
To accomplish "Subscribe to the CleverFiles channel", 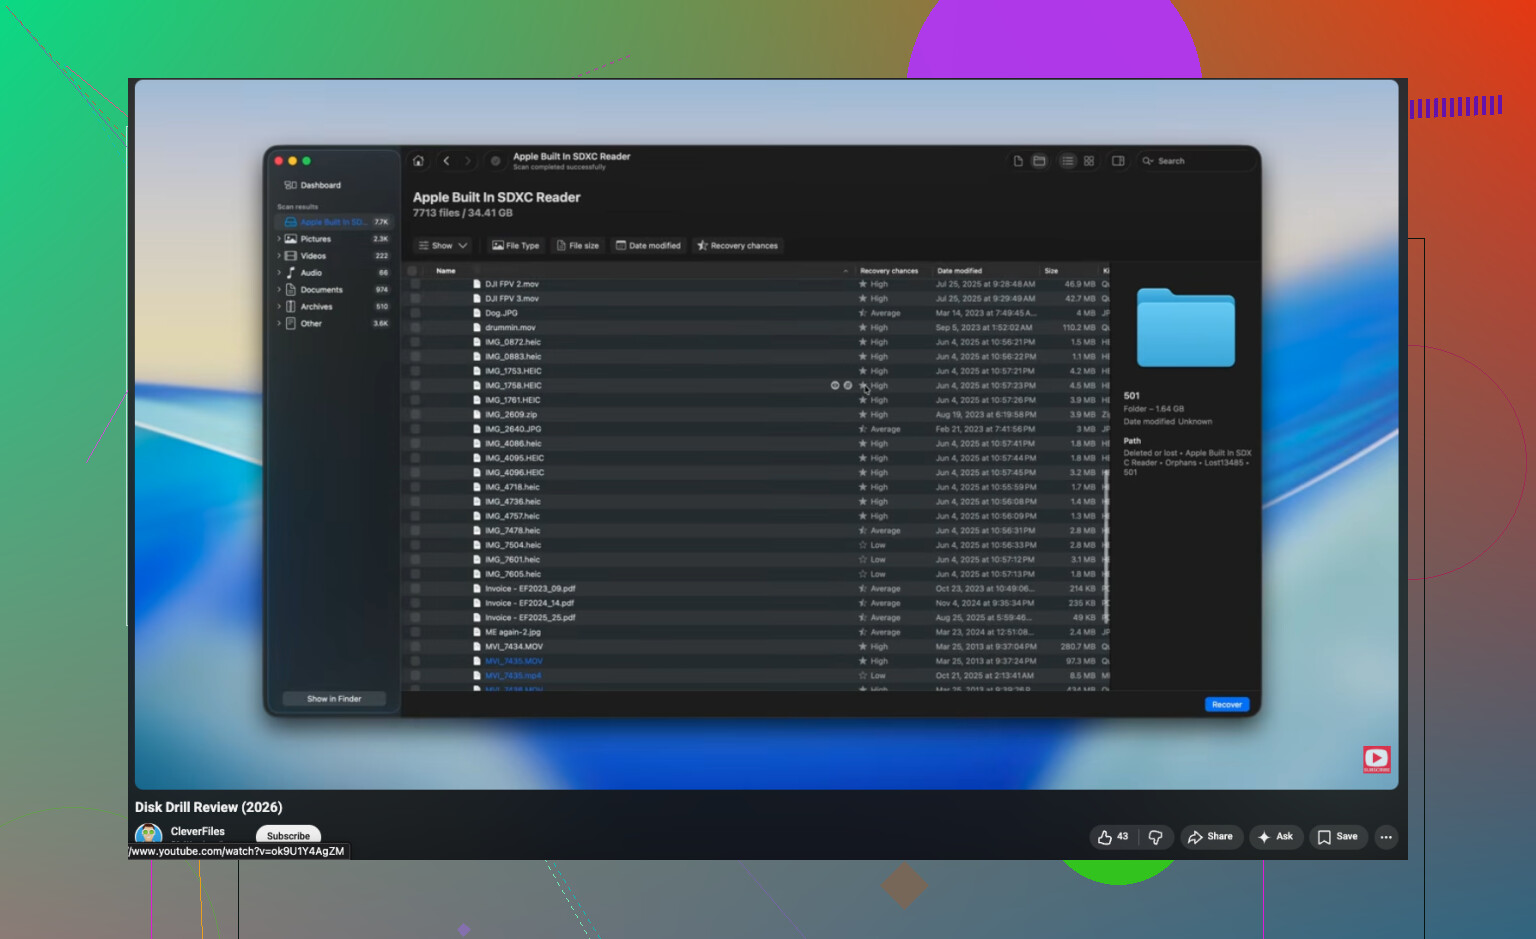I will coord(288,836).
